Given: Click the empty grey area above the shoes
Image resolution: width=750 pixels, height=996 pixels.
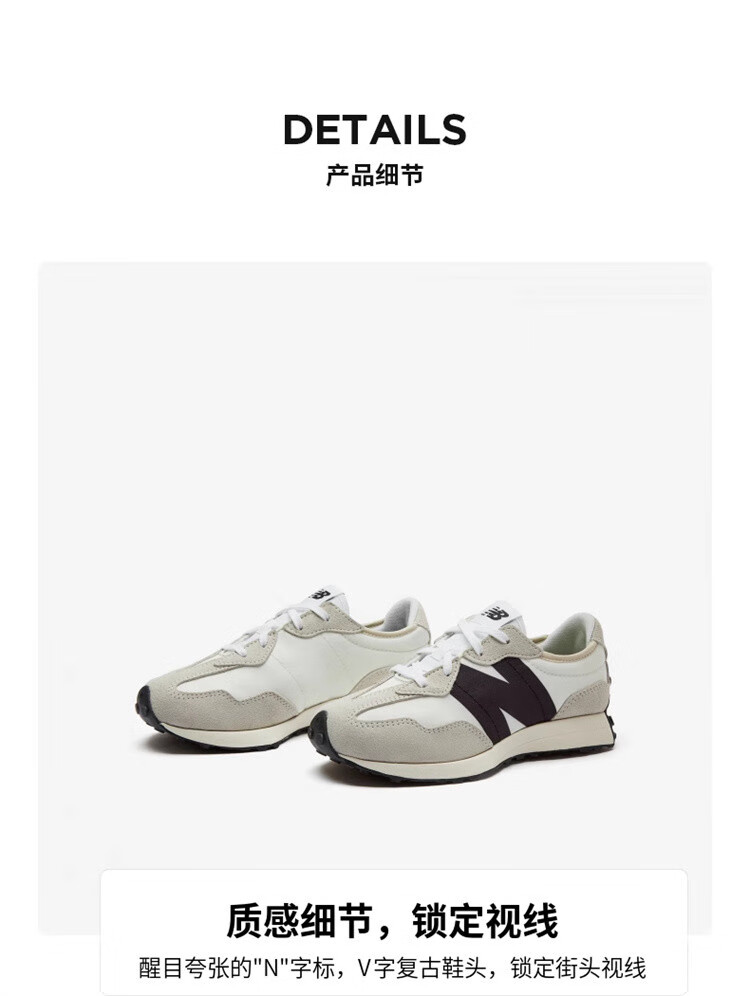Looking at the screenshot, I should pos(375,413).
